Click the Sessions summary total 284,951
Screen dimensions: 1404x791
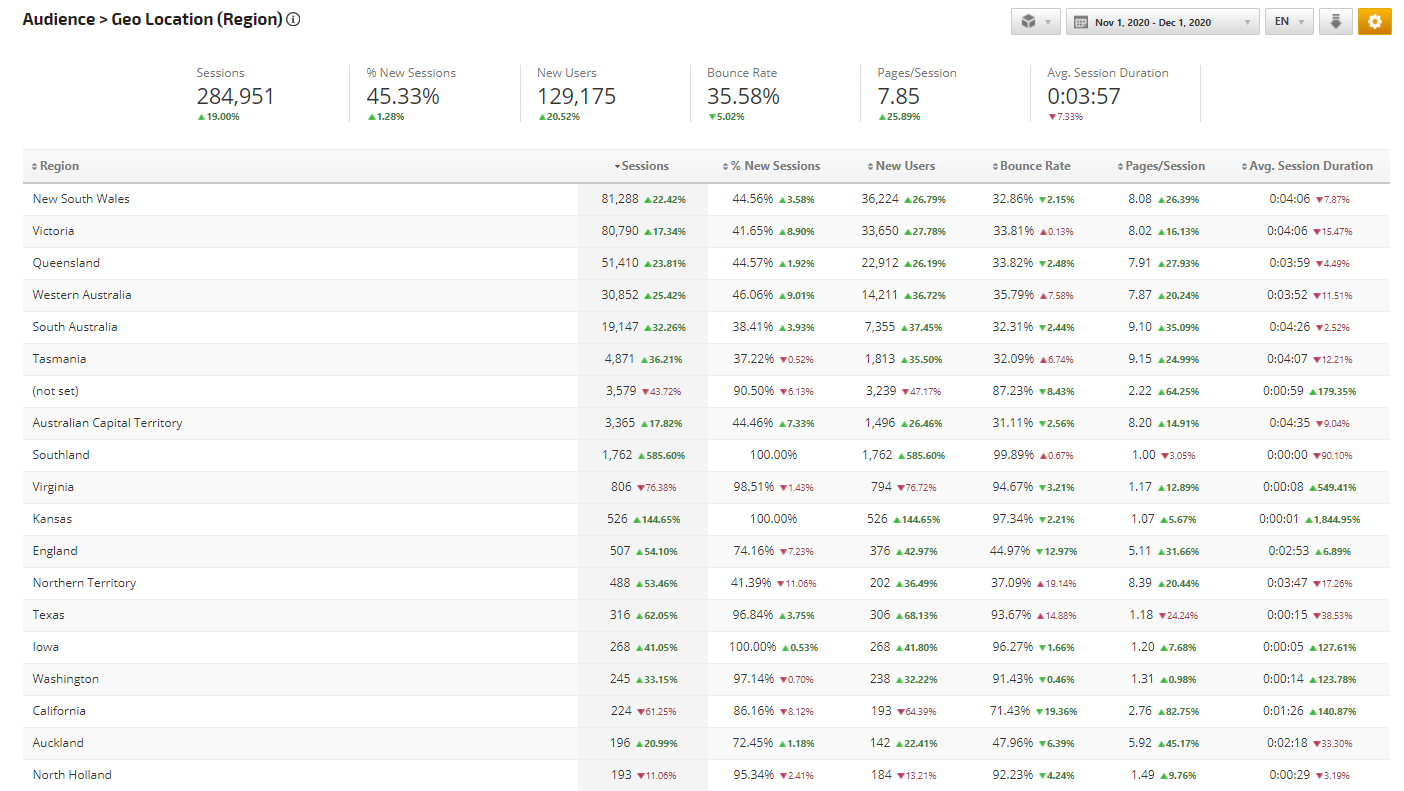coord(235,97)
